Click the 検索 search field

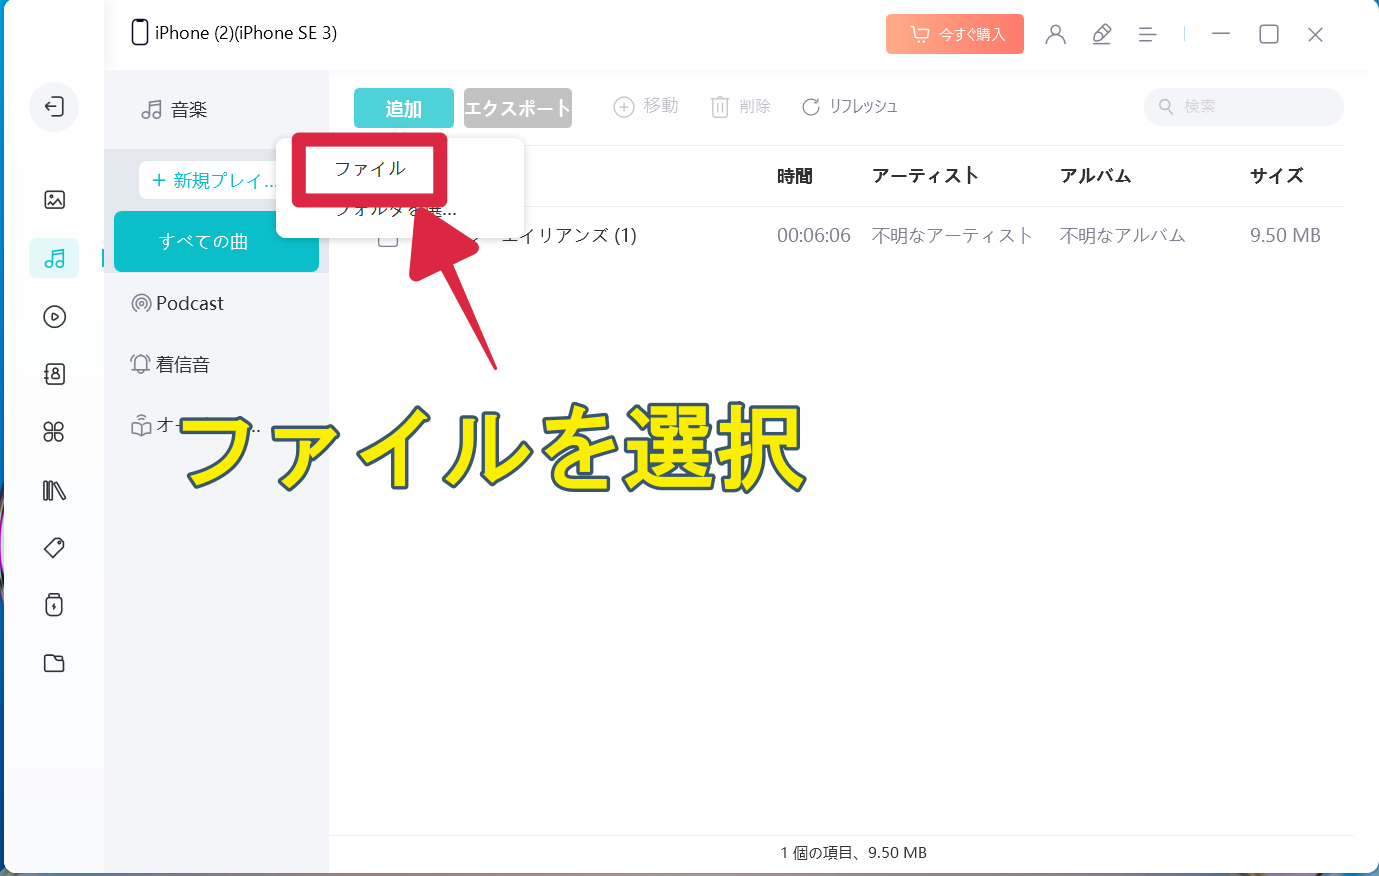(x=1250, y=107)
